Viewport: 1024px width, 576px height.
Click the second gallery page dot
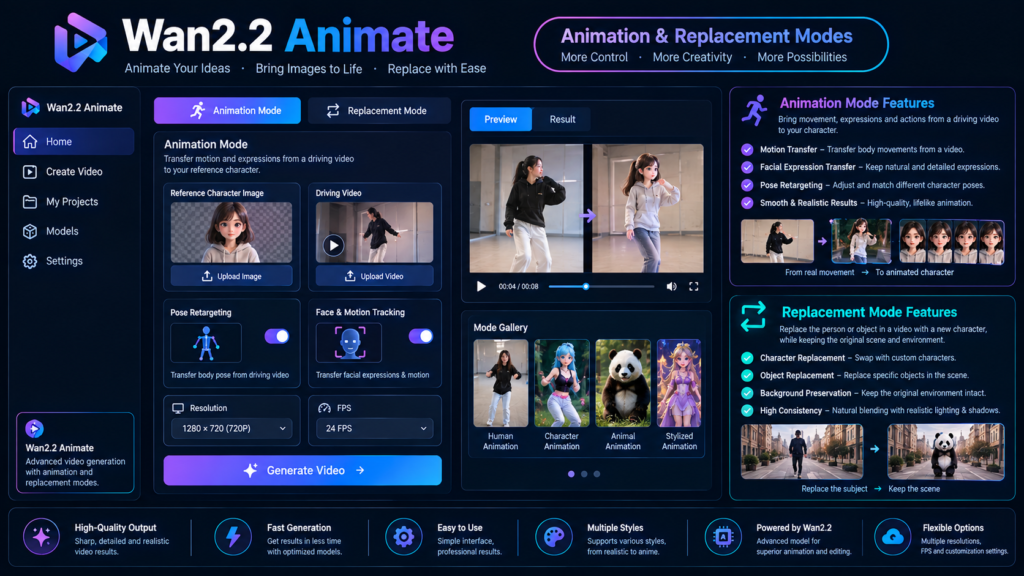pyautogui.click(x=584, y=474)
